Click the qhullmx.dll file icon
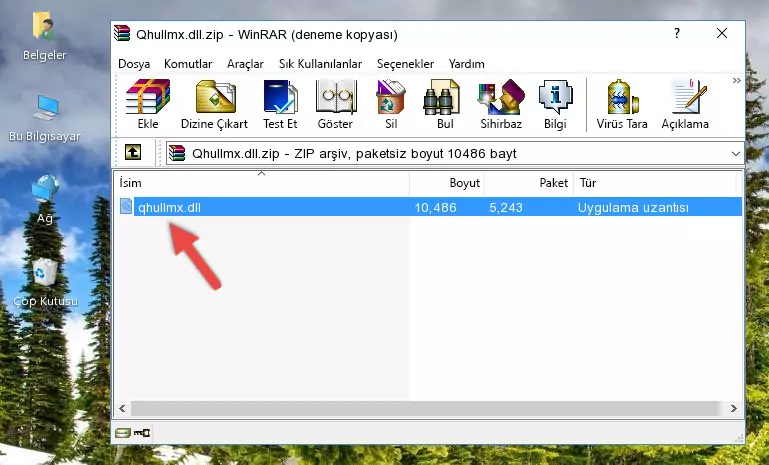This screenshot has width=769, height=465. click(126, 207)
